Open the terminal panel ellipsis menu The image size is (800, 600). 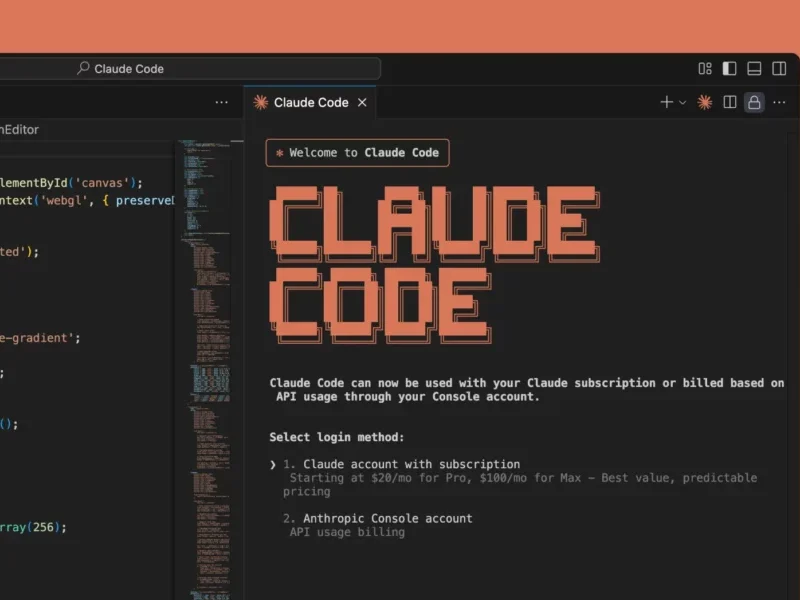pyautogui.click(x=779, y=102)
